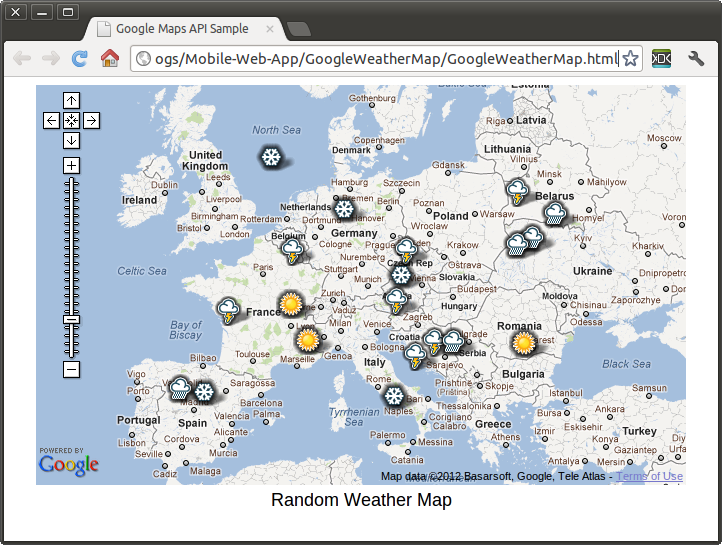This screenshot has width=722, height=545.
Task: Click the thunderstorm marker over Belgium
Action: (292, 251)
